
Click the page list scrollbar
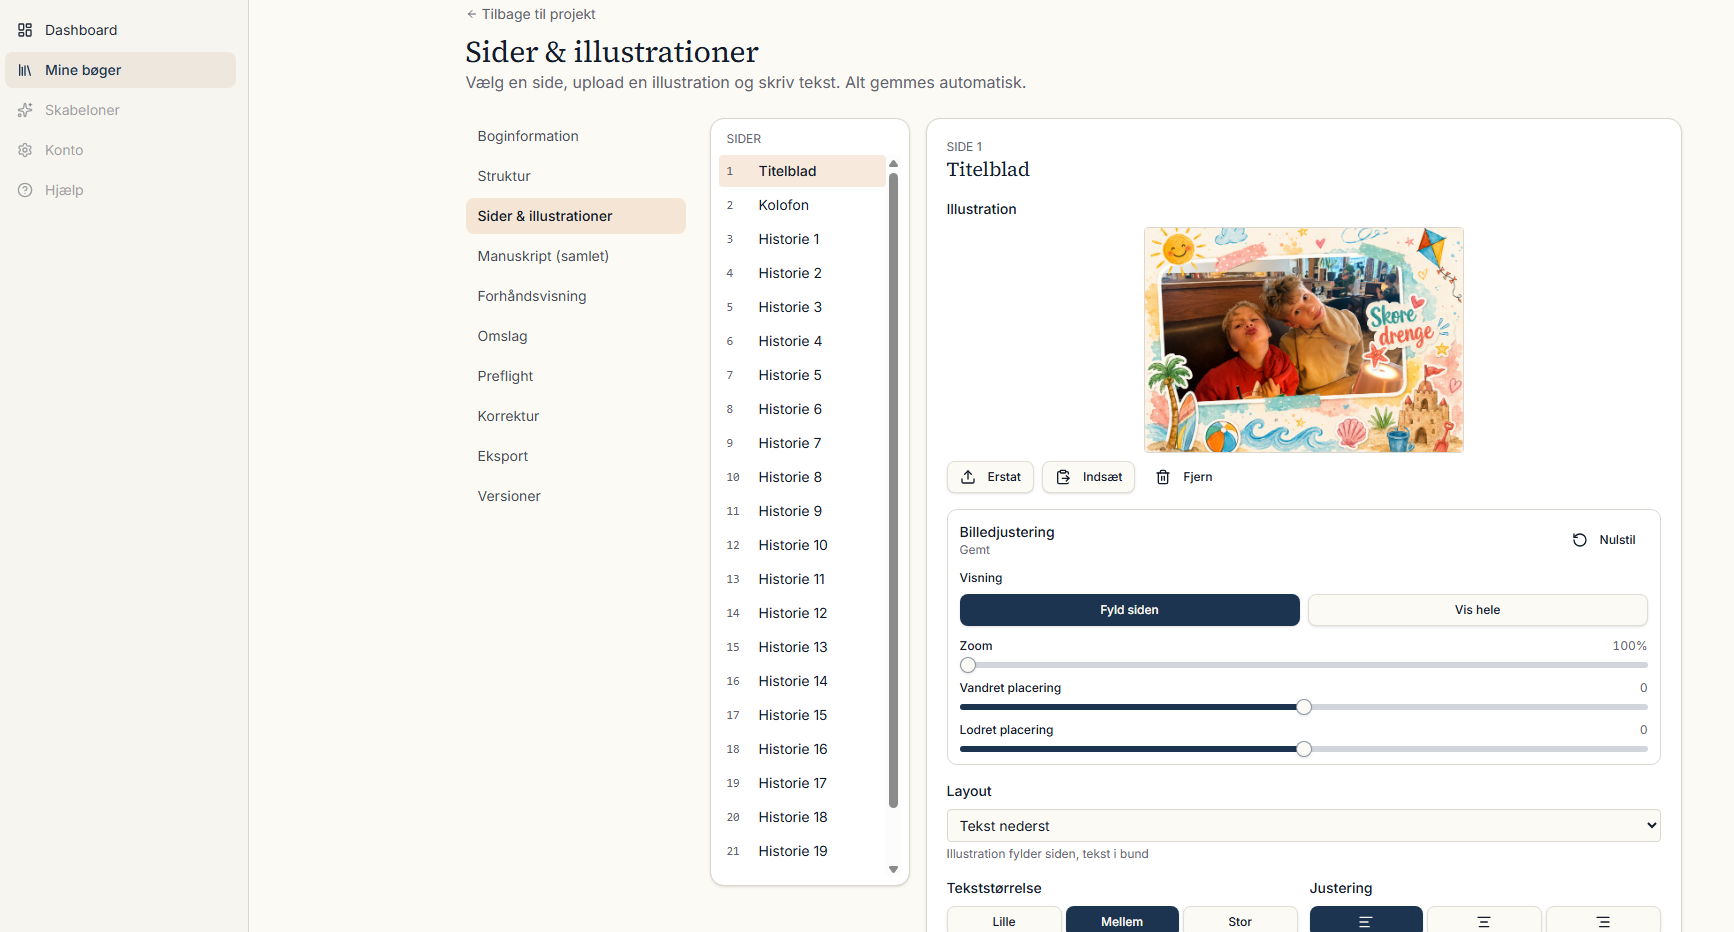(x=893, y=490)
